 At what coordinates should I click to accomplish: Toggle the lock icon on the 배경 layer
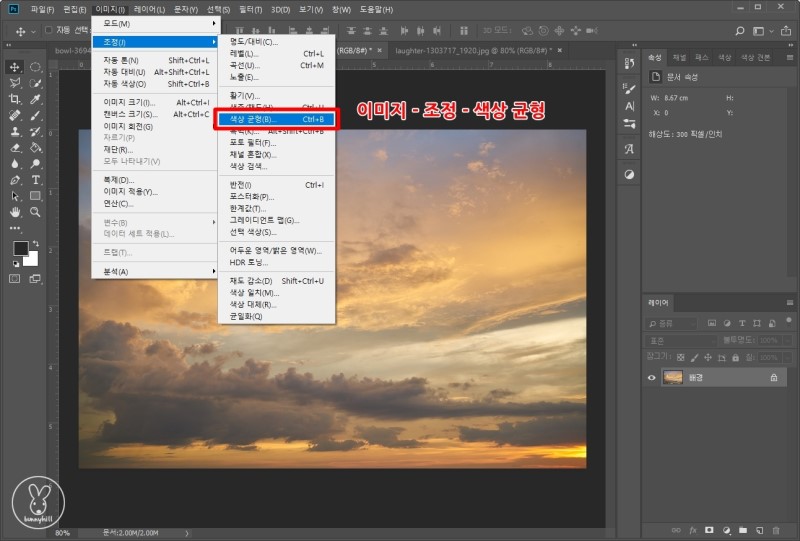pyautogui.click(x=773, y=377)
